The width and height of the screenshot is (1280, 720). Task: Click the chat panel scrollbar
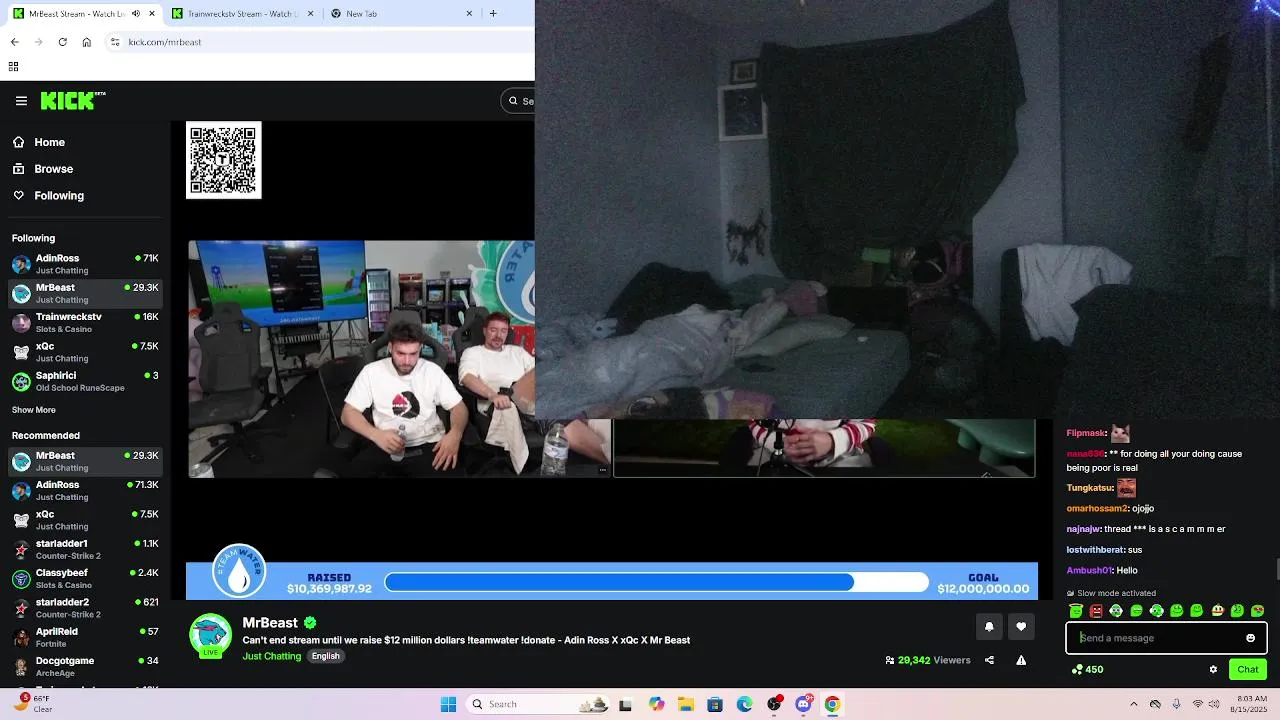(1277, 569)
